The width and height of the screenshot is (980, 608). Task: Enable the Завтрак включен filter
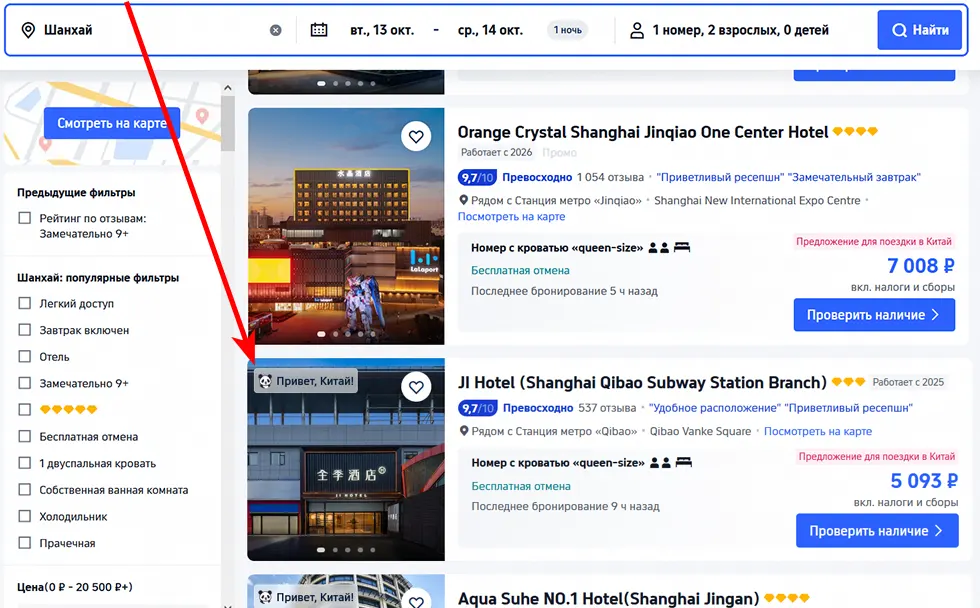(24, 329)
